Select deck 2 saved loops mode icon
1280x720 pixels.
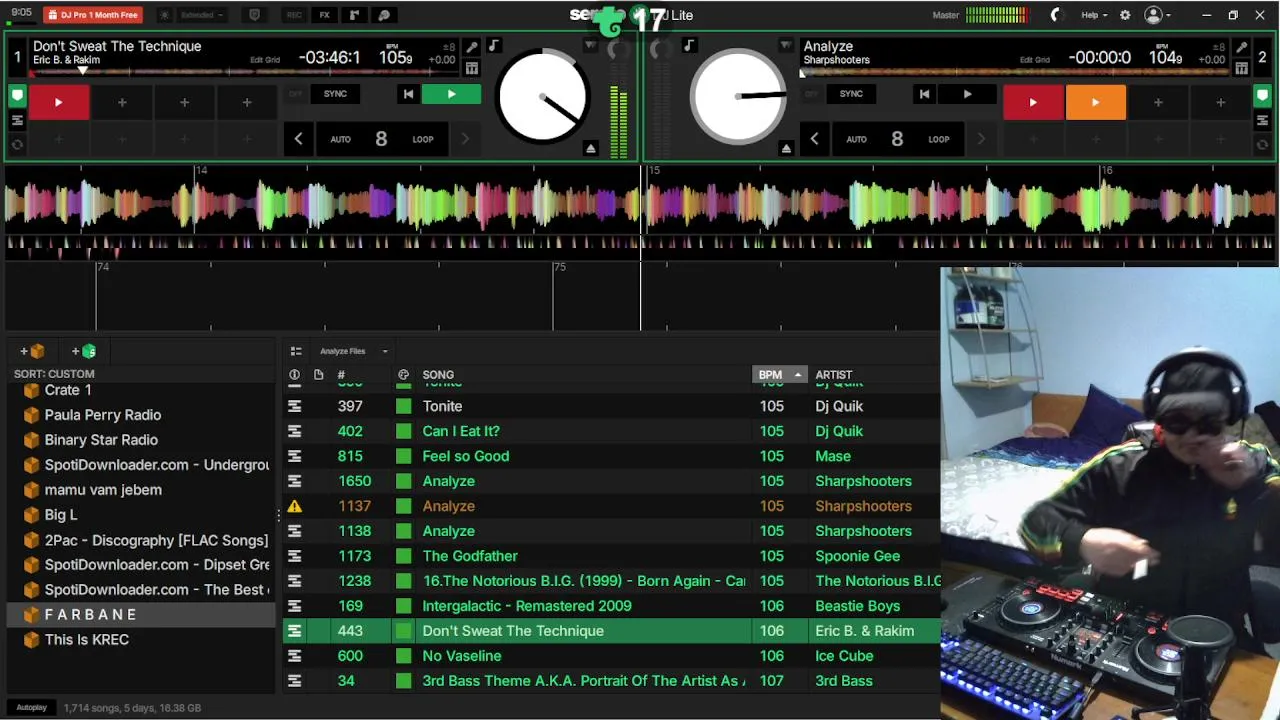pos(1262,120)
